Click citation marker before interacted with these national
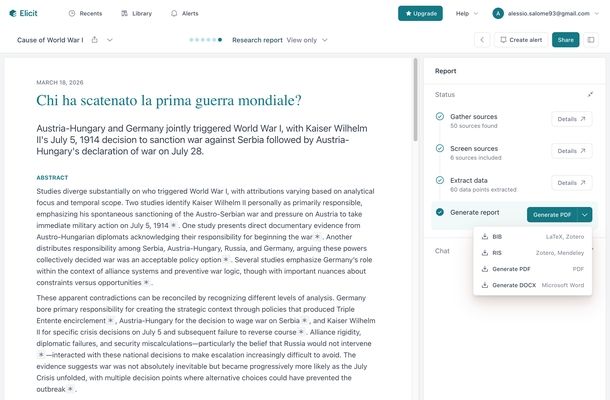This screenshot has width=610, height=400. [41, 355]
